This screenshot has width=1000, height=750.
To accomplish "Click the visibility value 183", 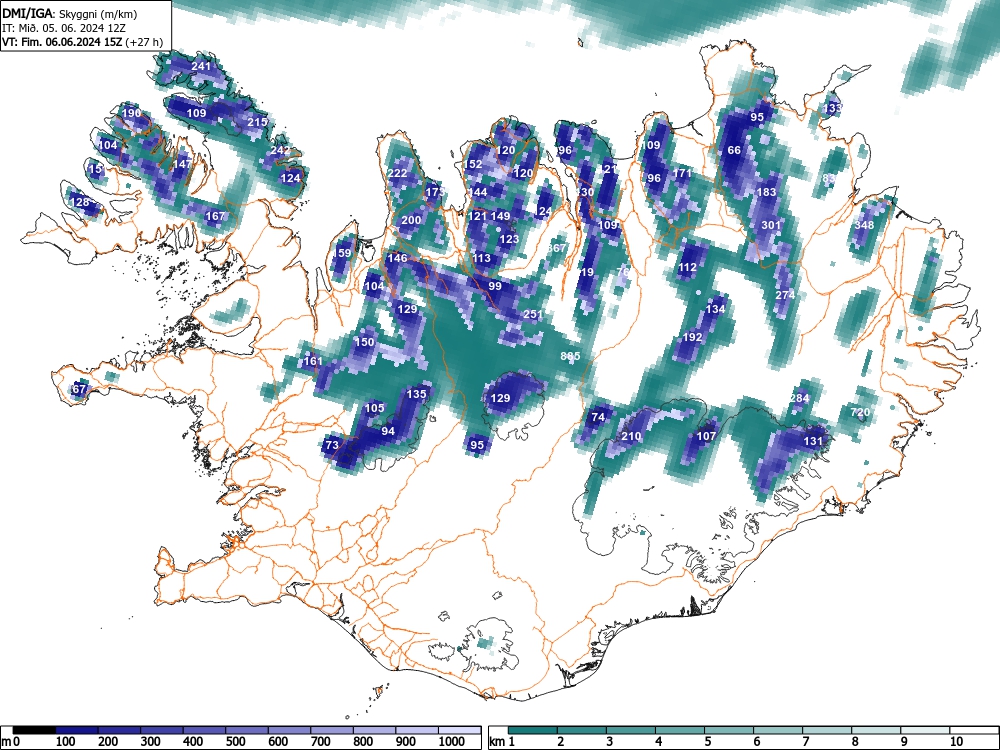I will 766,191.
